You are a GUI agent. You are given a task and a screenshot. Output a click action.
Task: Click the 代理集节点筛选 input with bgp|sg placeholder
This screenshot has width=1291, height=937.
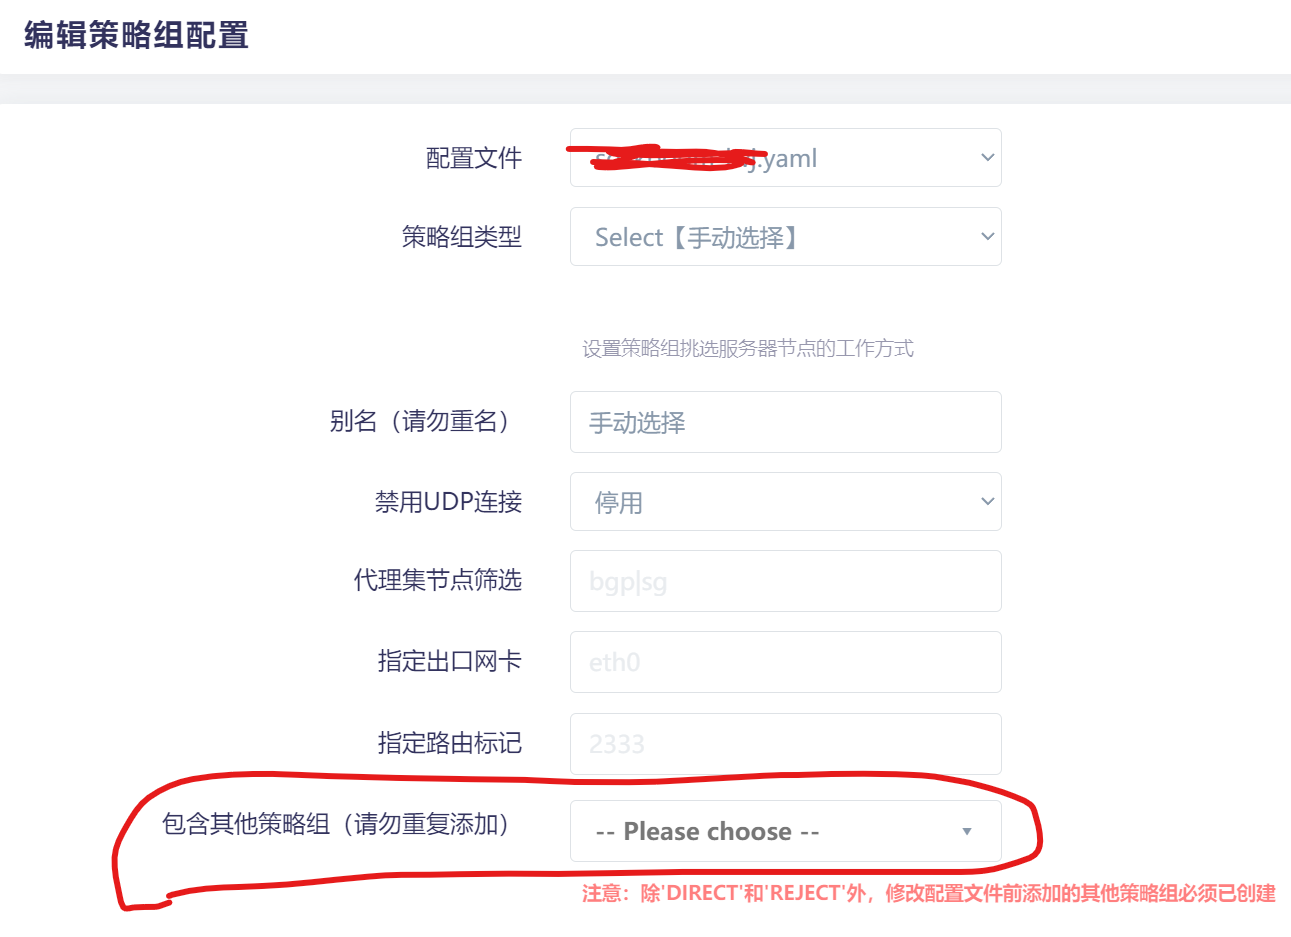click(x=785, y=581)
